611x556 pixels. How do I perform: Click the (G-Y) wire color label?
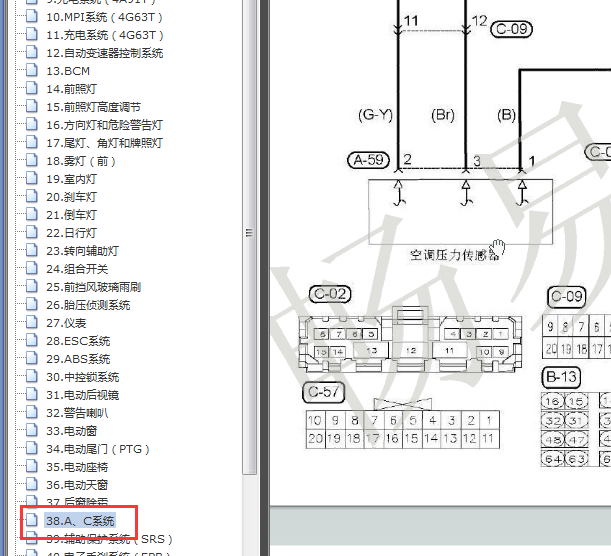(x=375, y=115)
